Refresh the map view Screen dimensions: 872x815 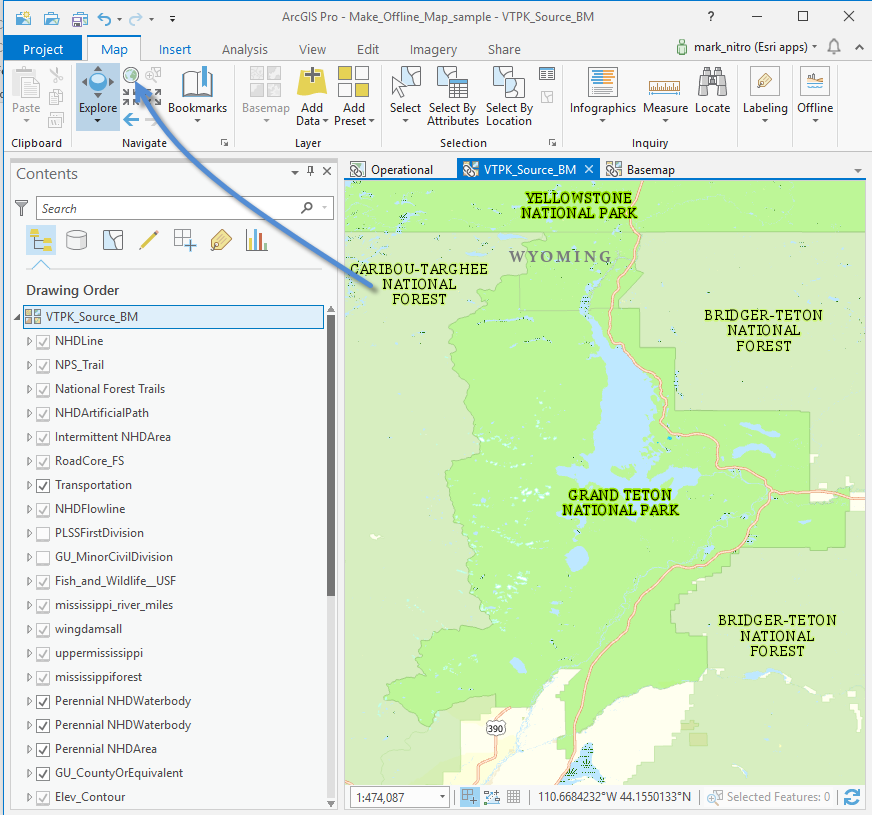coord(852,797)
